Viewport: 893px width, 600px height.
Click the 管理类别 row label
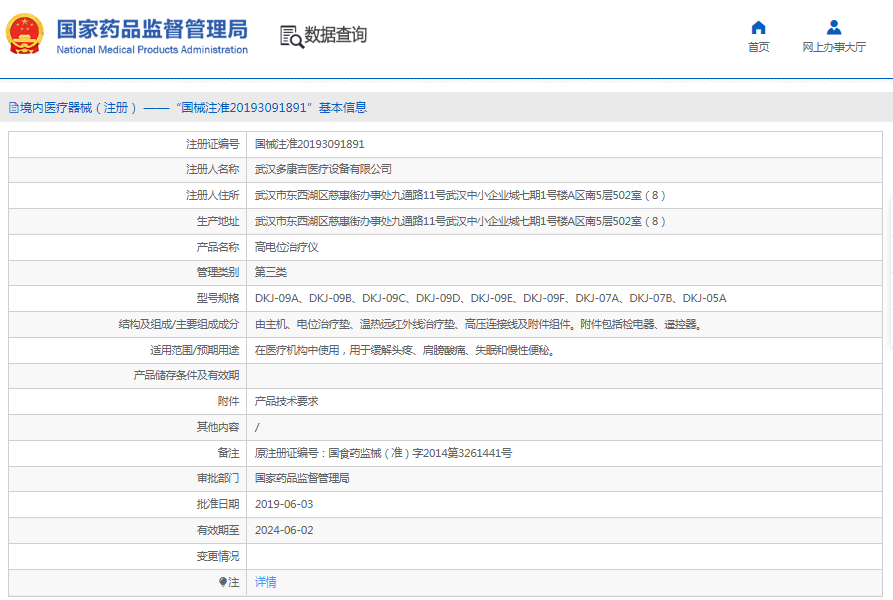pos(218,272)
